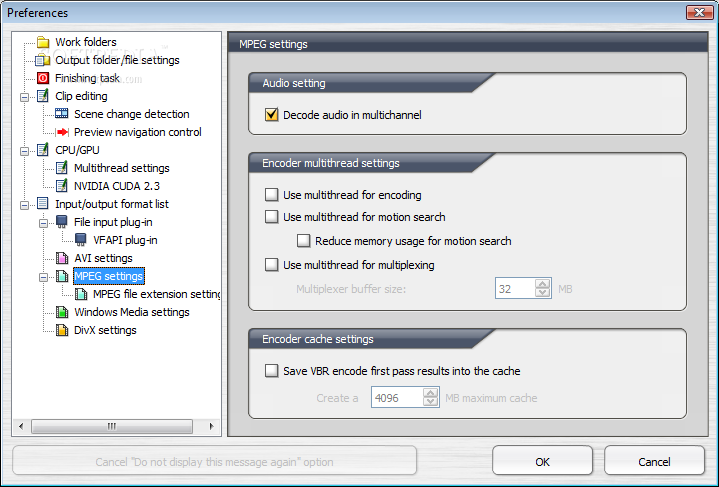
Task: Enable Use multithread for motion search
Action: coord(271,217)
